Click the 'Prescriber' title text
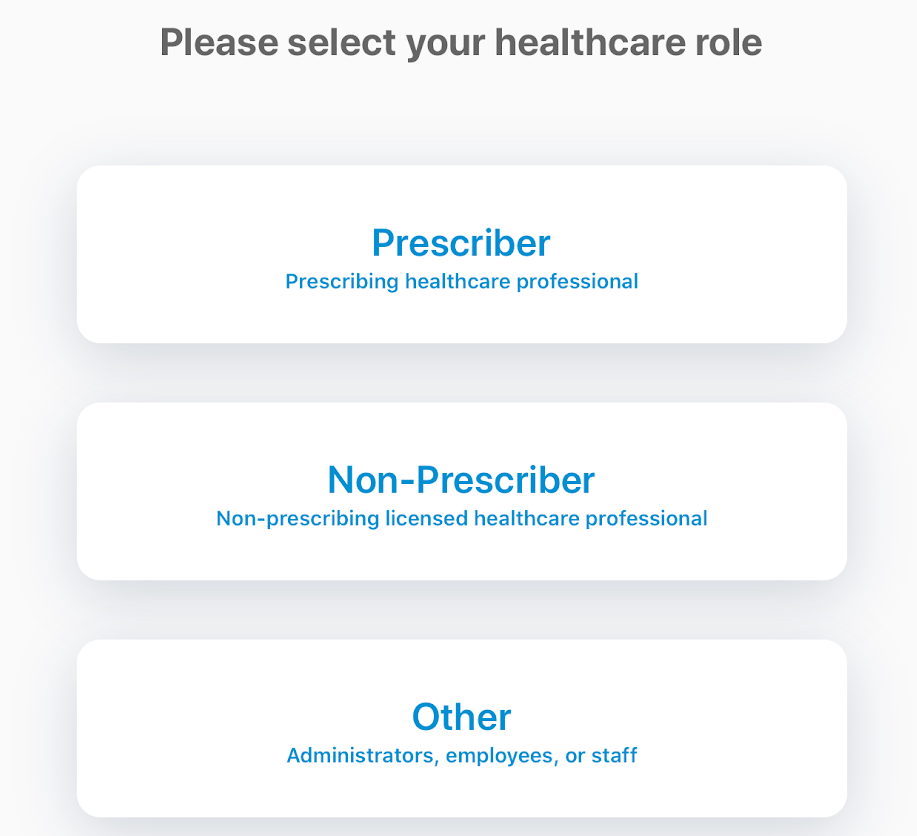This screenshot has height=836, width=917. click(x=461, y=243)
